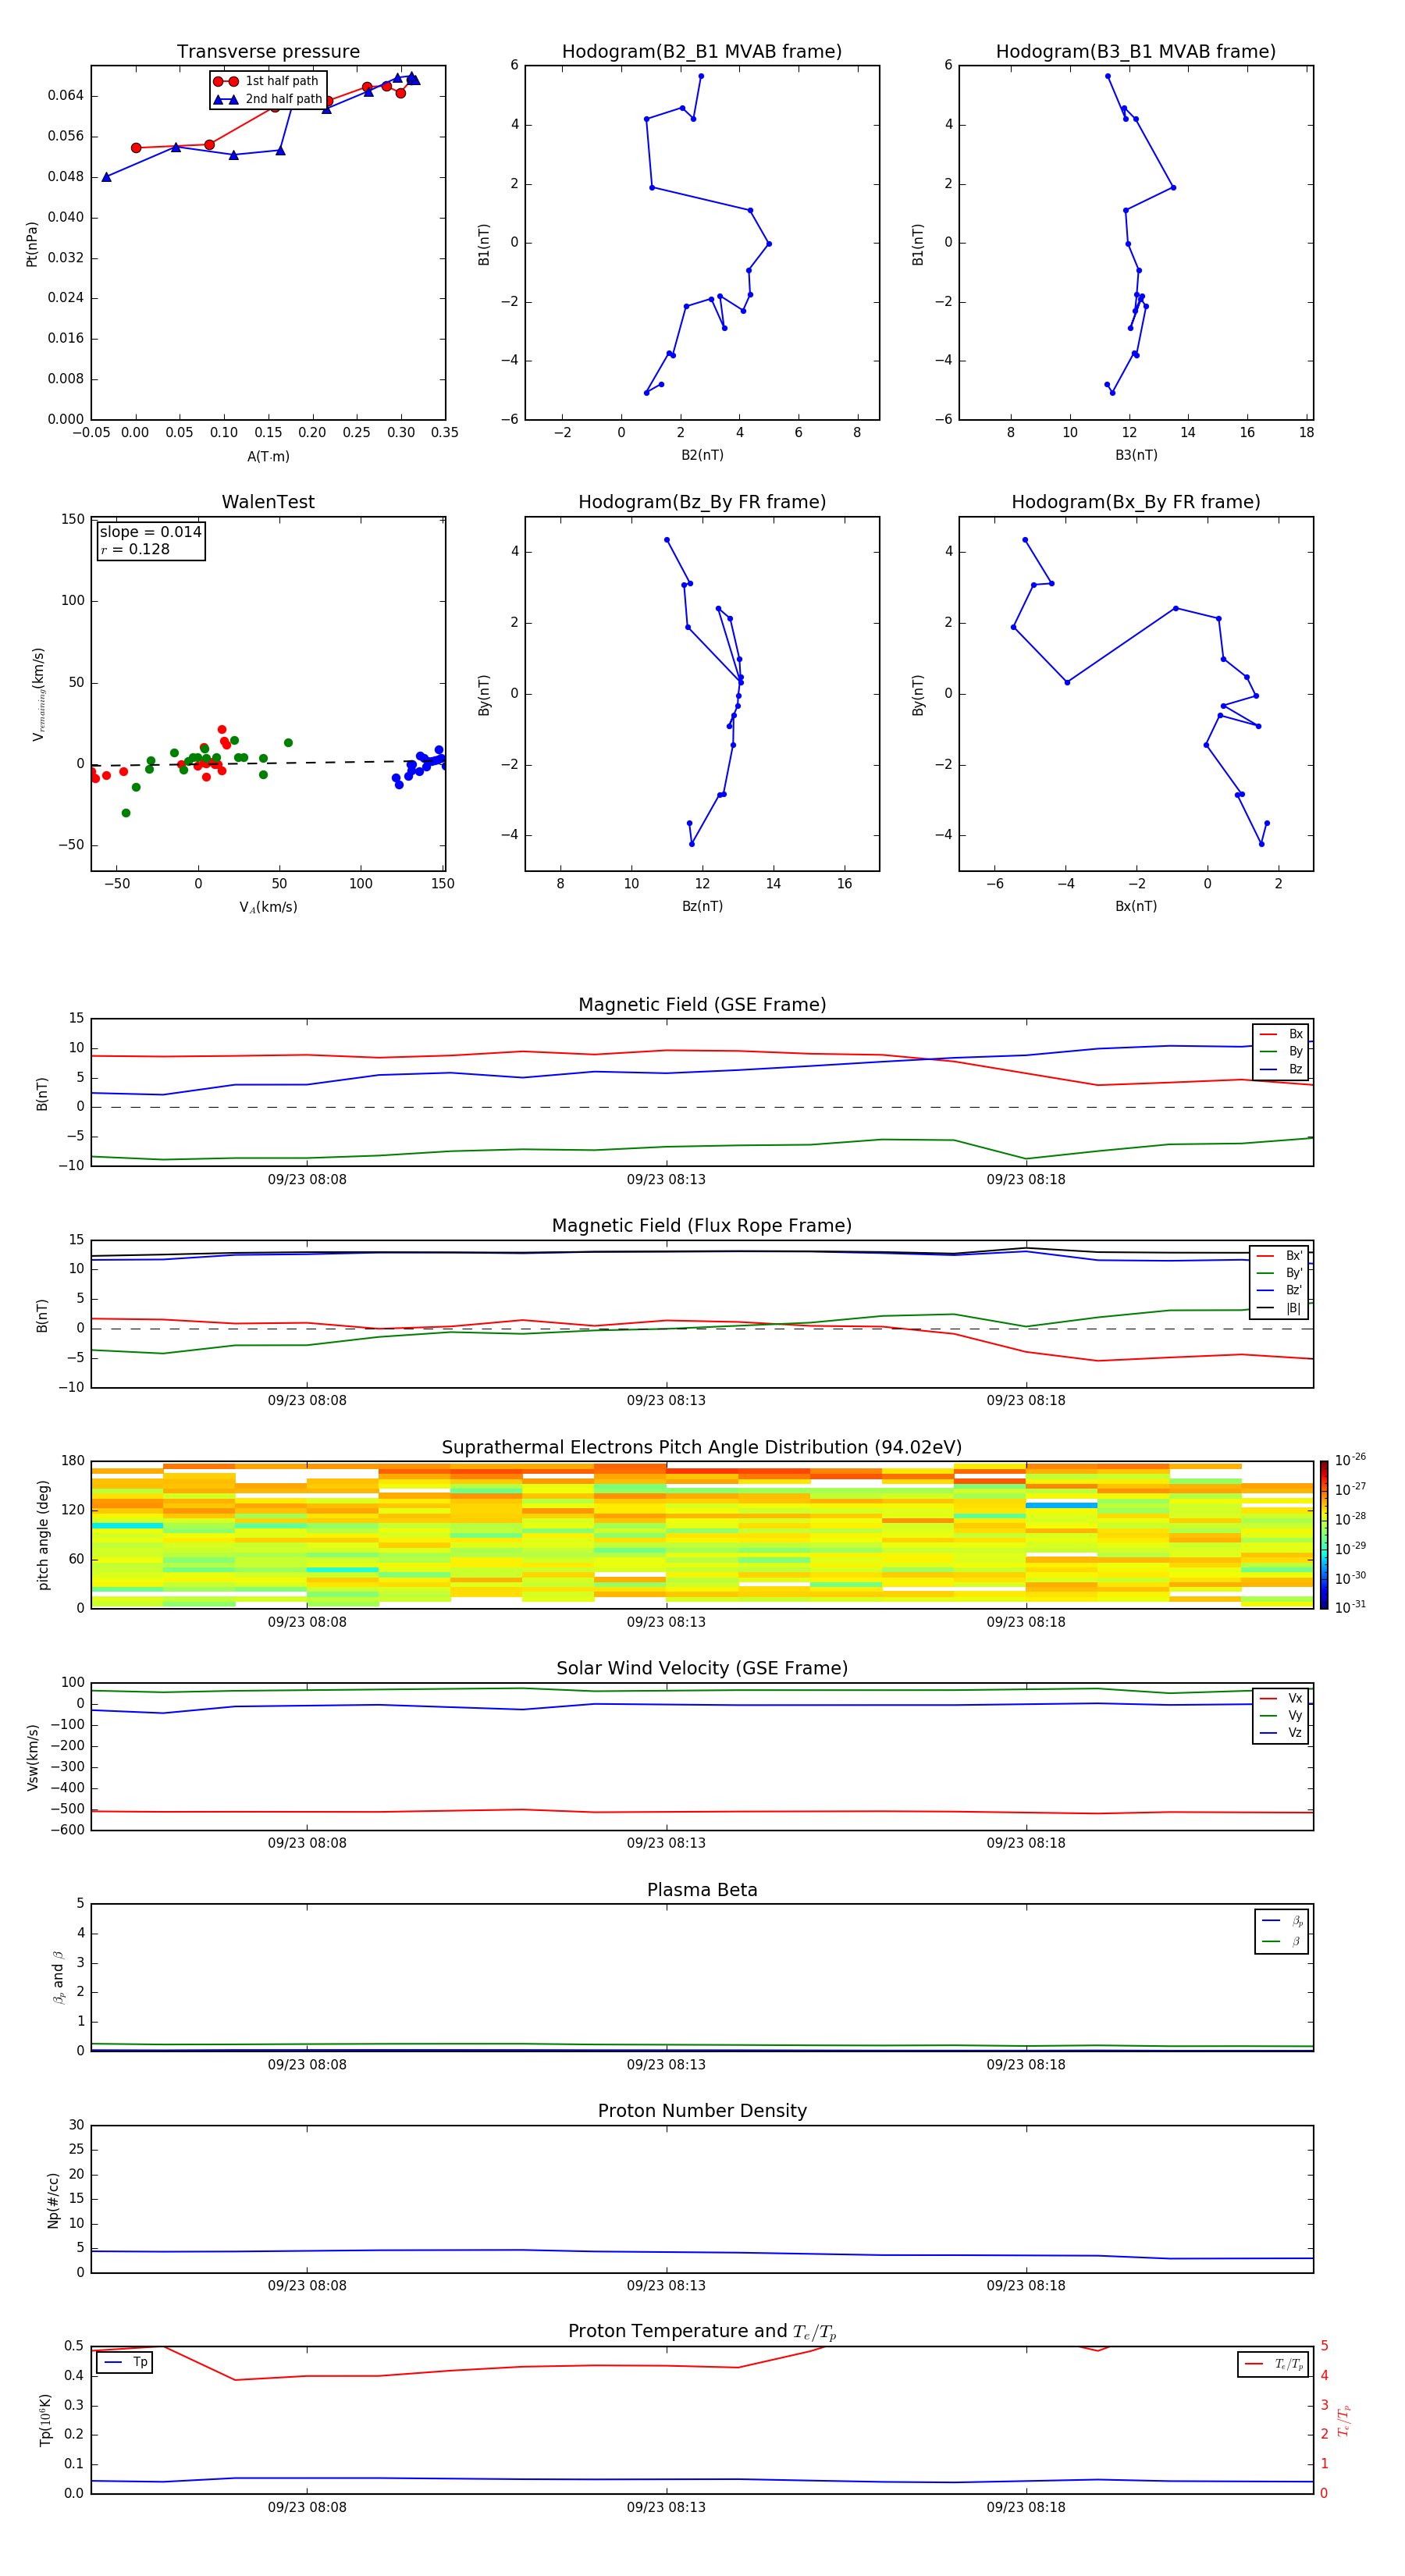Image resolution: width=1405 pixels, height=2576 pixels.
Task: Select the Bz entry in the GSE magnetic field legend
Action: [x=1281, y=1070]
